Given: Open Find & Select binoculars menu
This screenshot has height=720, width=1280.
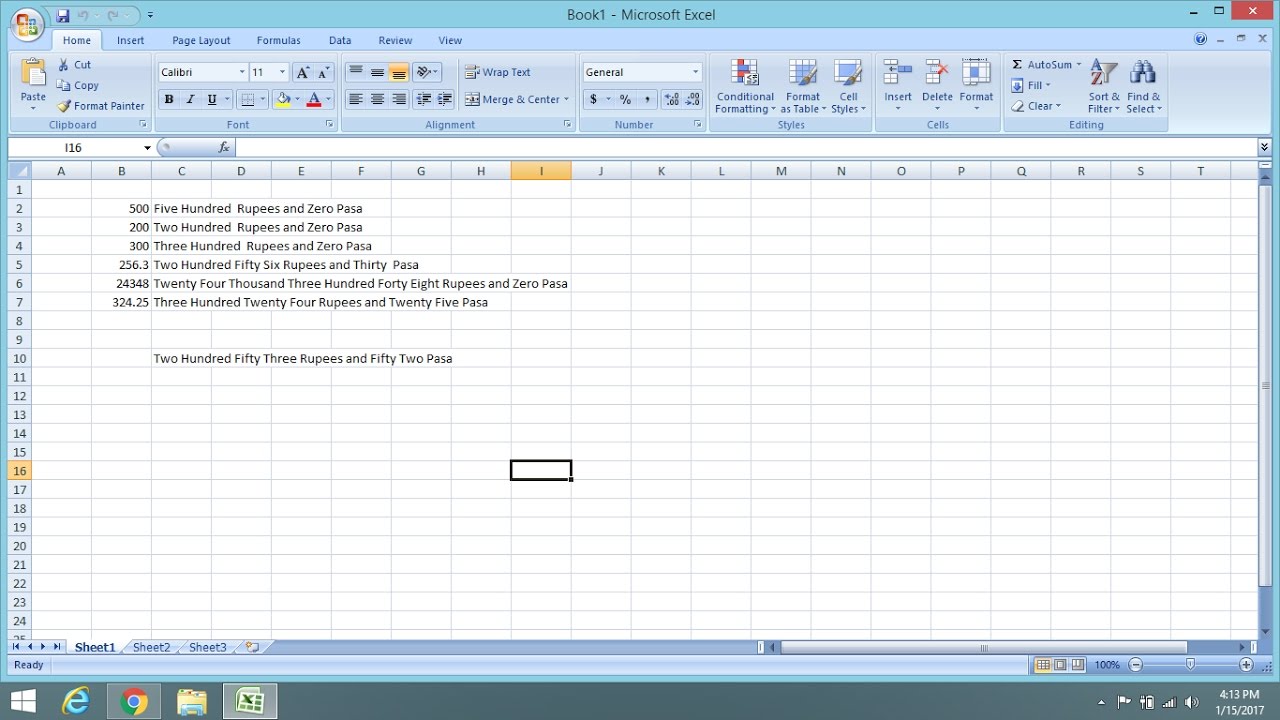Looking at the screenshot, I should 1143,86.
